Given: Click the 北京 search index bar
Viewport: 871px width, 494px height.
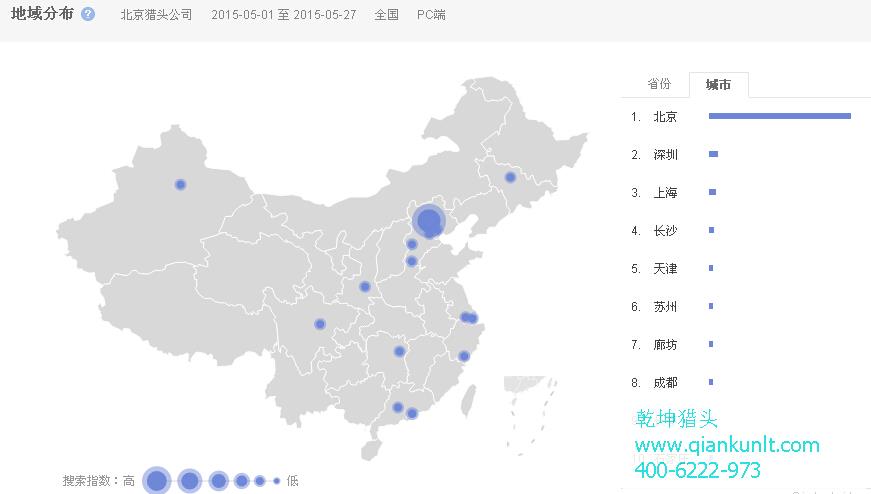Looking at the screenshot, I should [779, 116].
